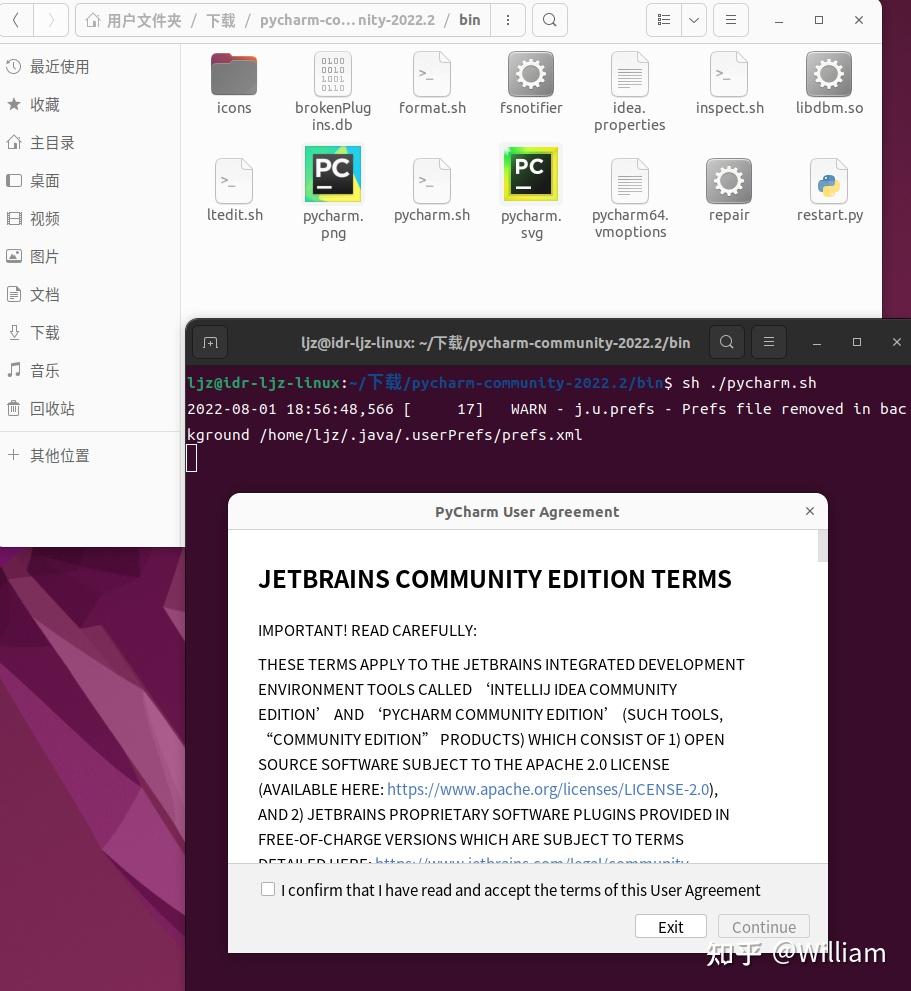The height and width of the screenshot is (991, 911).
Task: Go forward in the file manager
Action: (x=51, y=20)
